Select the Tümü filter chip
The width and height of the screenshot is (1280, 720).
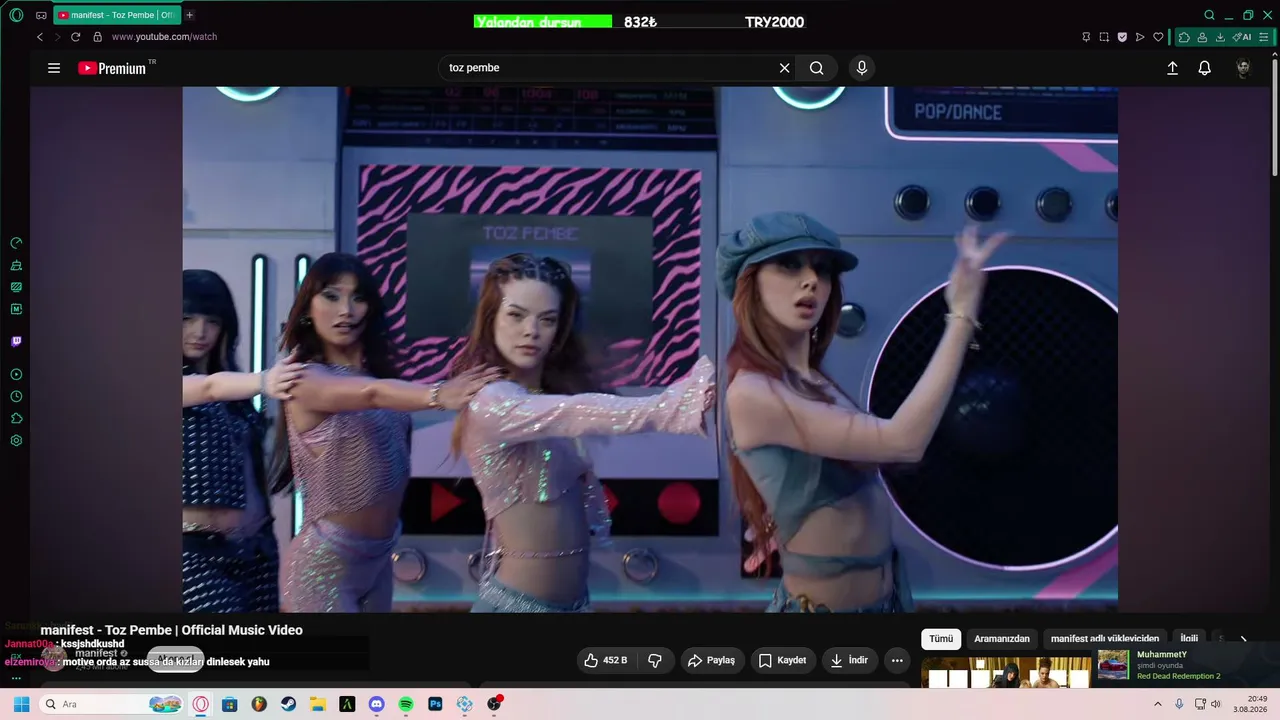[941, 639]
